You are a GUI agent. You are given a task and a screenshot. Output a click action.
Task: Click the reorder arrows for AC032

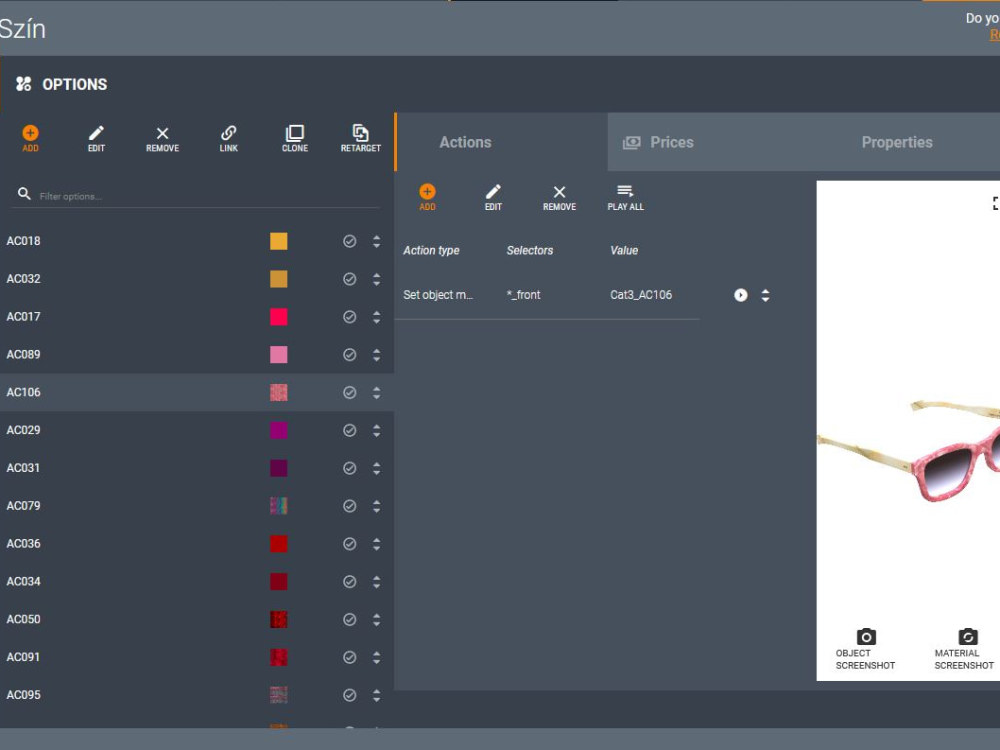coord(376,279)
